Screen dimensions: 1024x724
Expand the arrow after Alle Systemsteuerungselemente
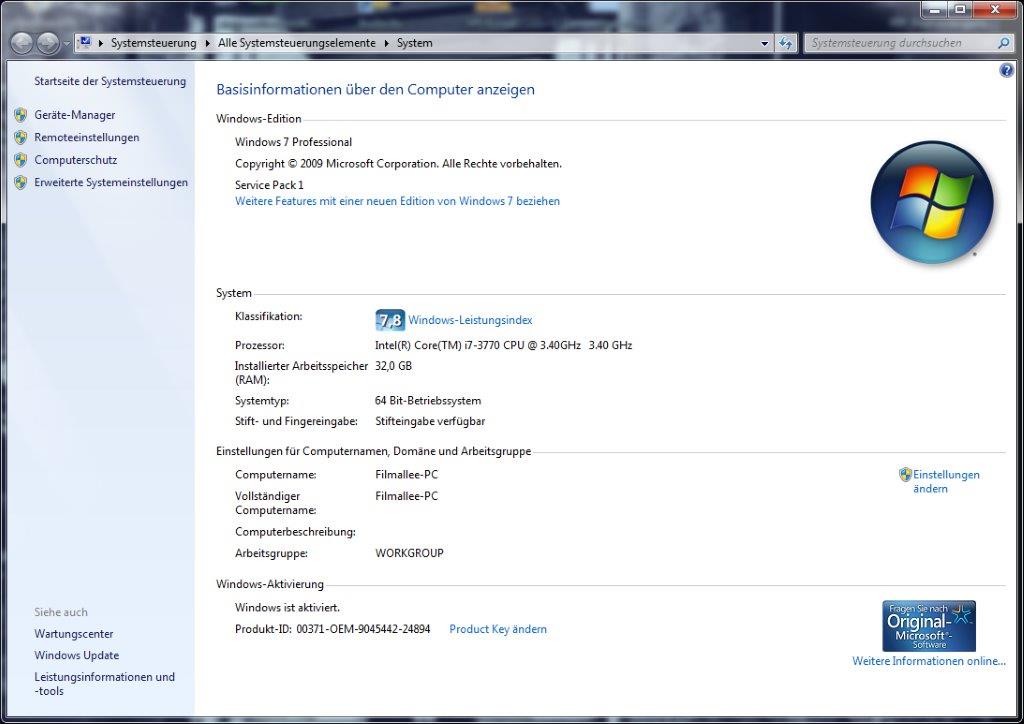point(387,43)
